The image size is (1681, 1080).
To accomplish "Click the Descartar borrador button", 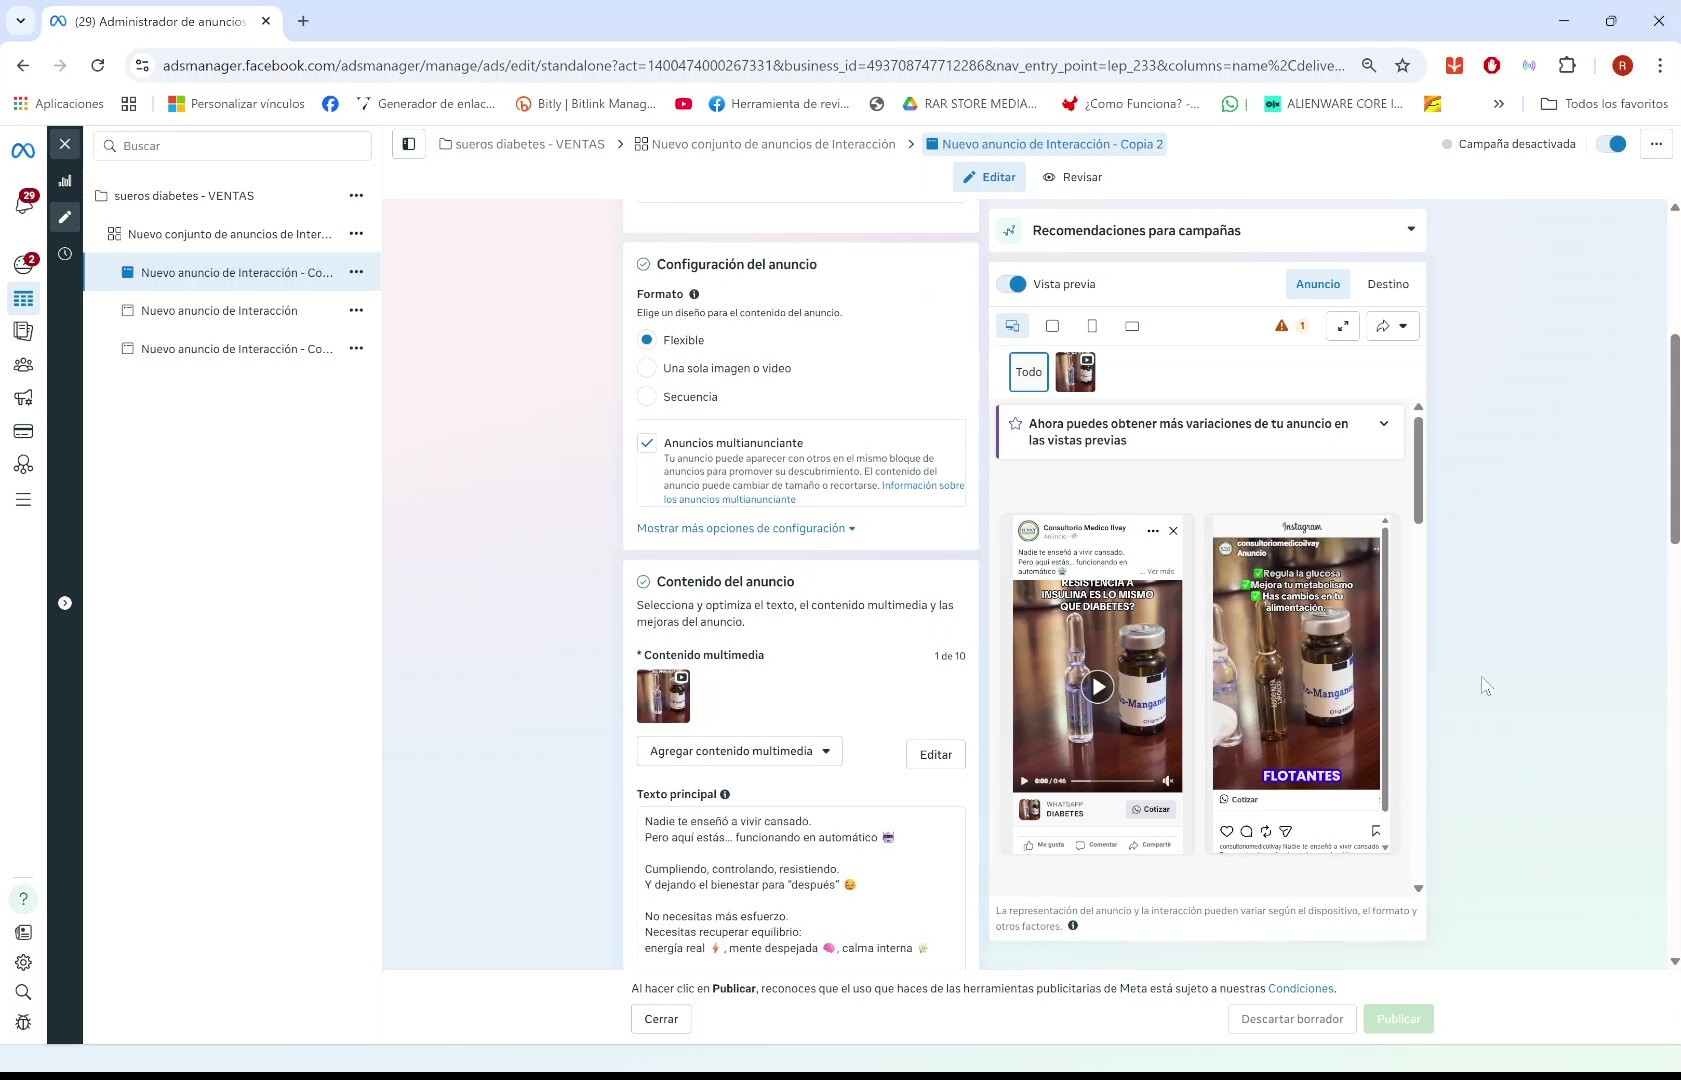I will coord(1292,1019).
